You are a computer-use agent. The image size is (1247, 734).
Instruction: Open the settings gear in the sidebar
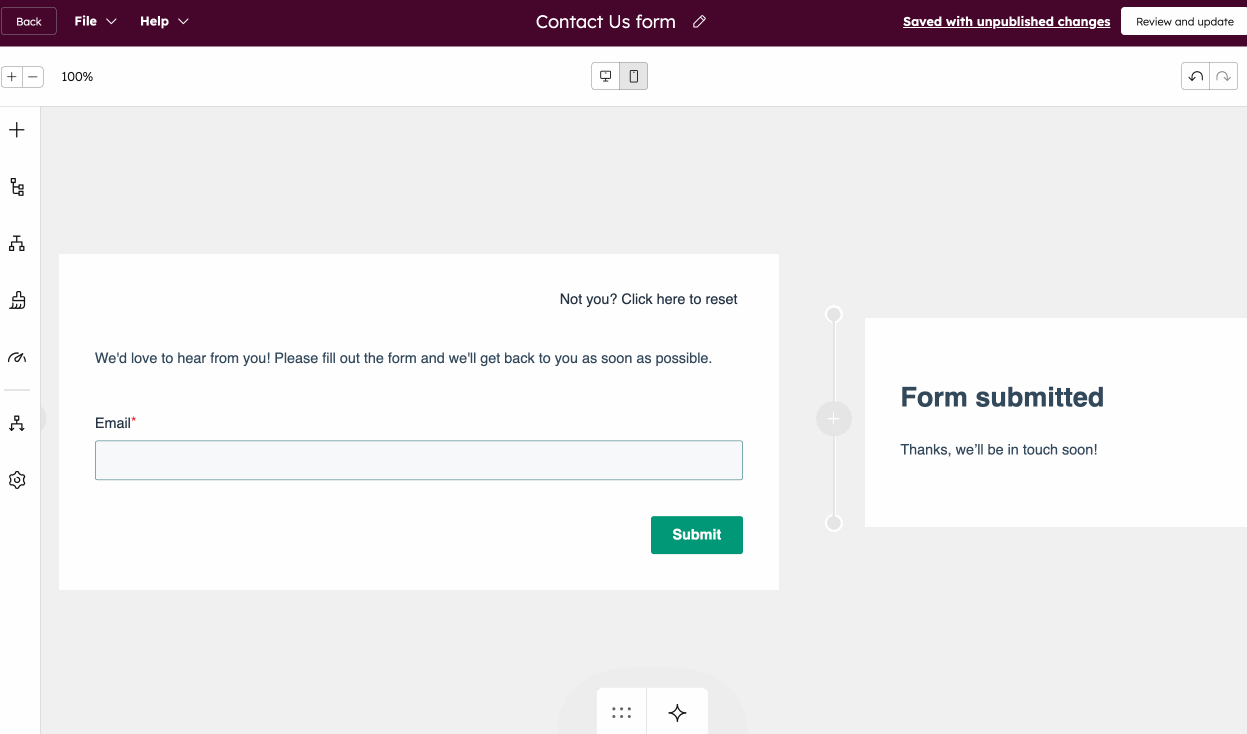pos(16,480)
